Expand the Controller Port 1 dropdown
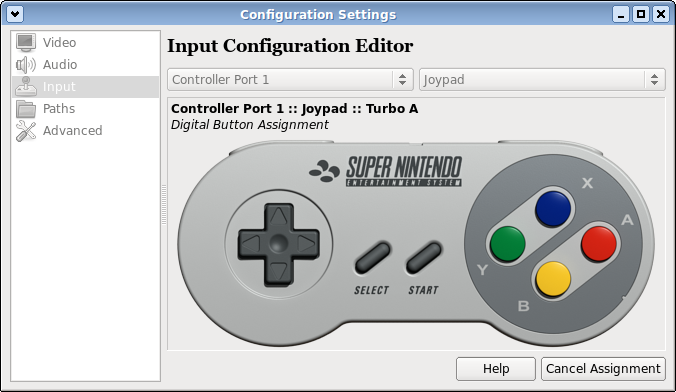 pyautogui.click(x=290, y=79)
